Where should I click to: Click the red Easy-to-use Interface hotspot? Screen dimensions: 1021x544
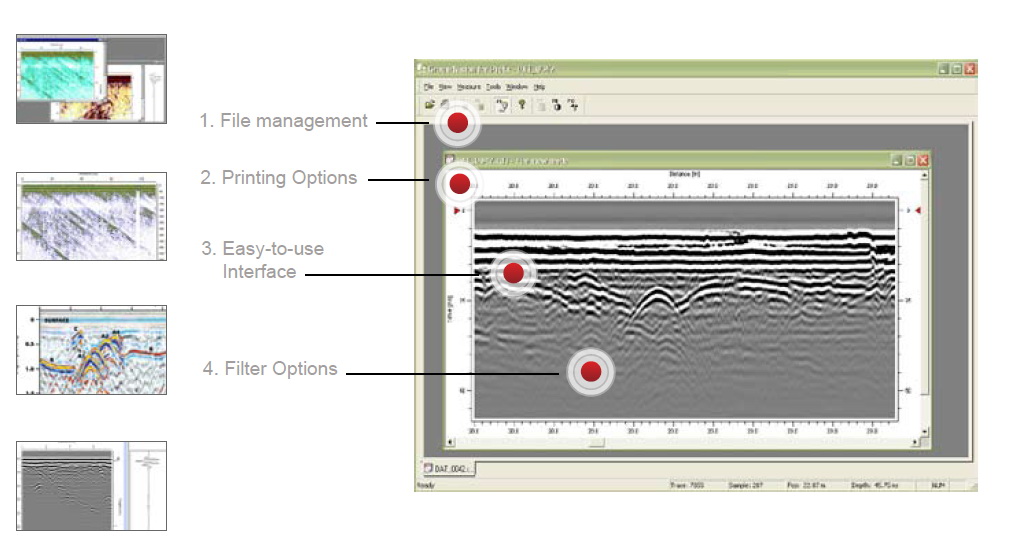click(513, 273)
